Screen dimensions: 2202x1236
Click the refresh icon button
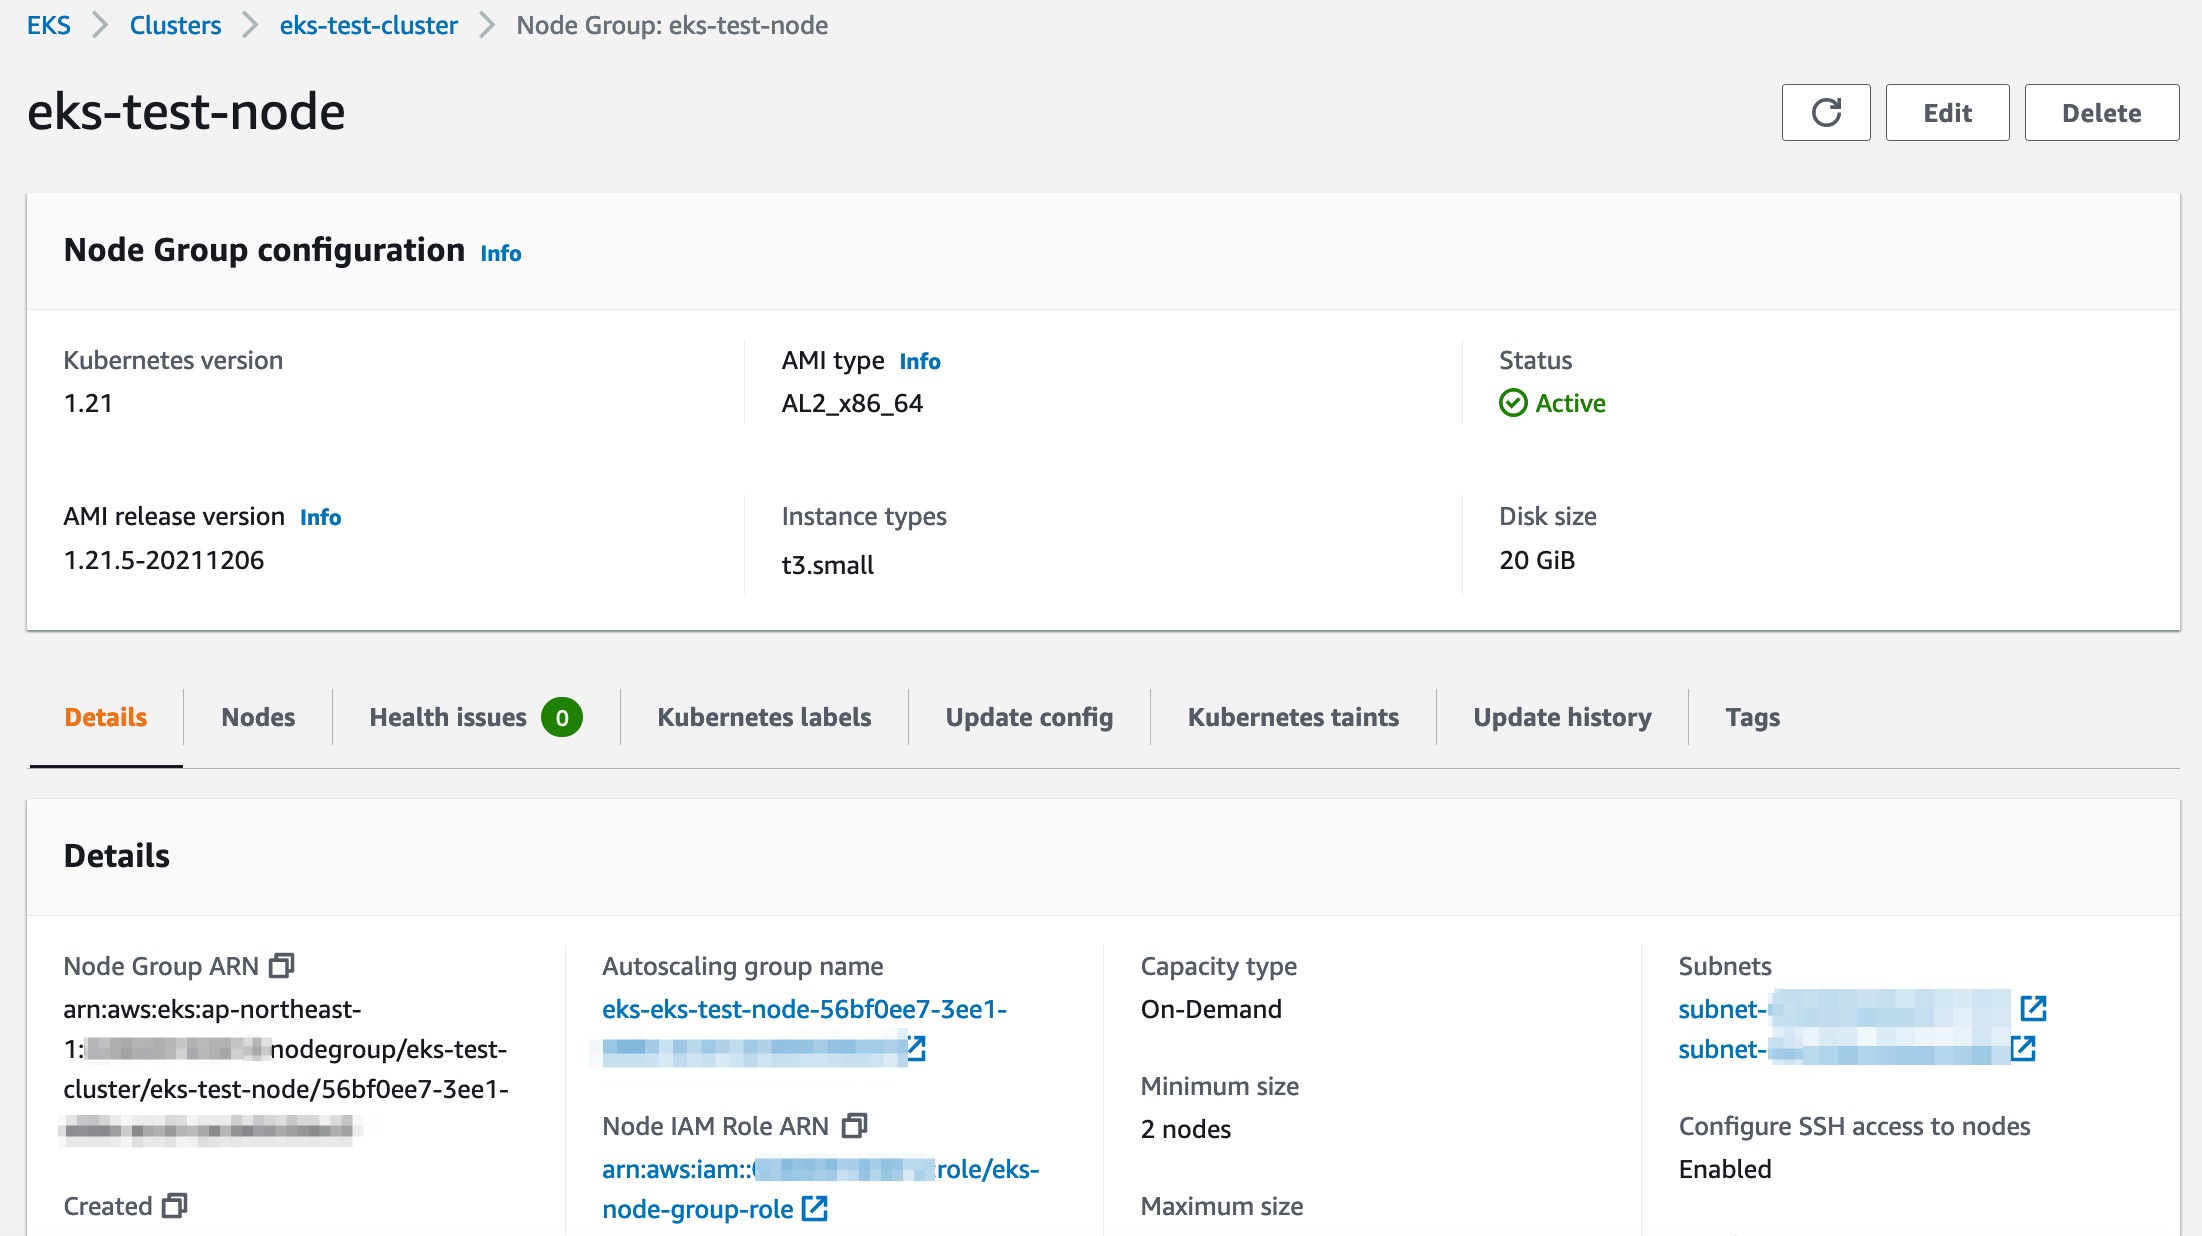[1826, 113]
